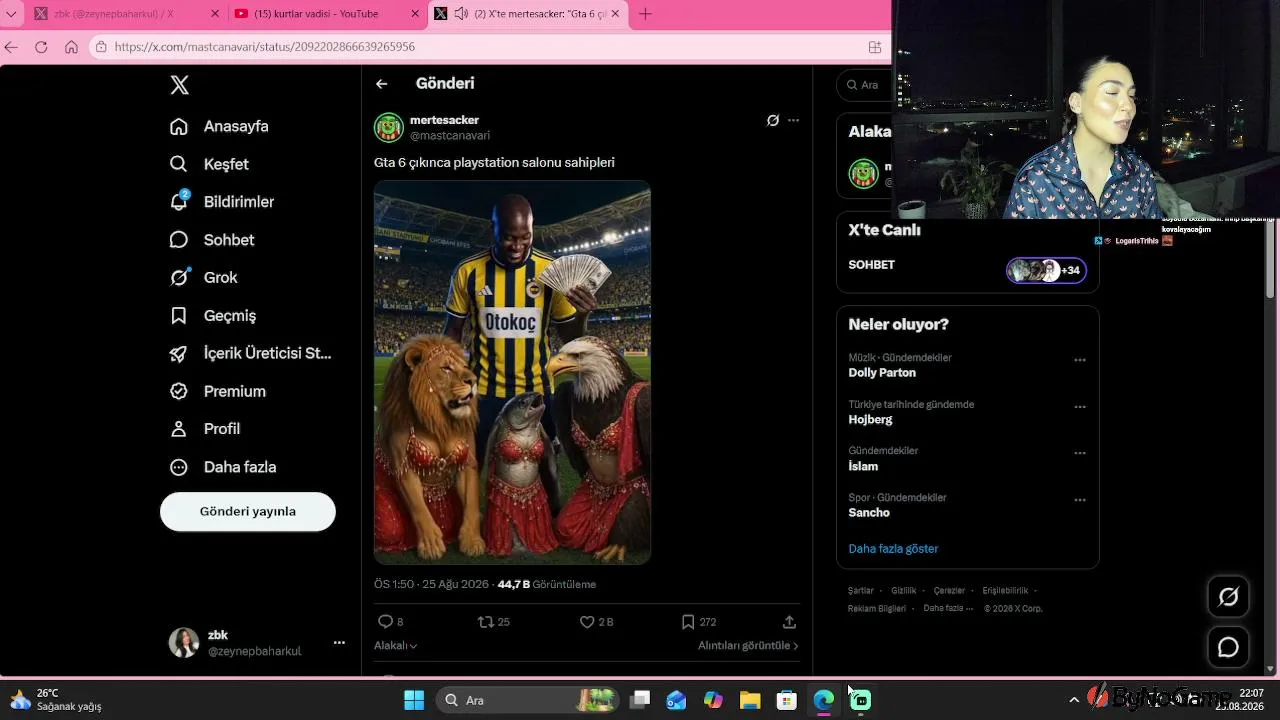Click the Grok icon on the post header

773,120
